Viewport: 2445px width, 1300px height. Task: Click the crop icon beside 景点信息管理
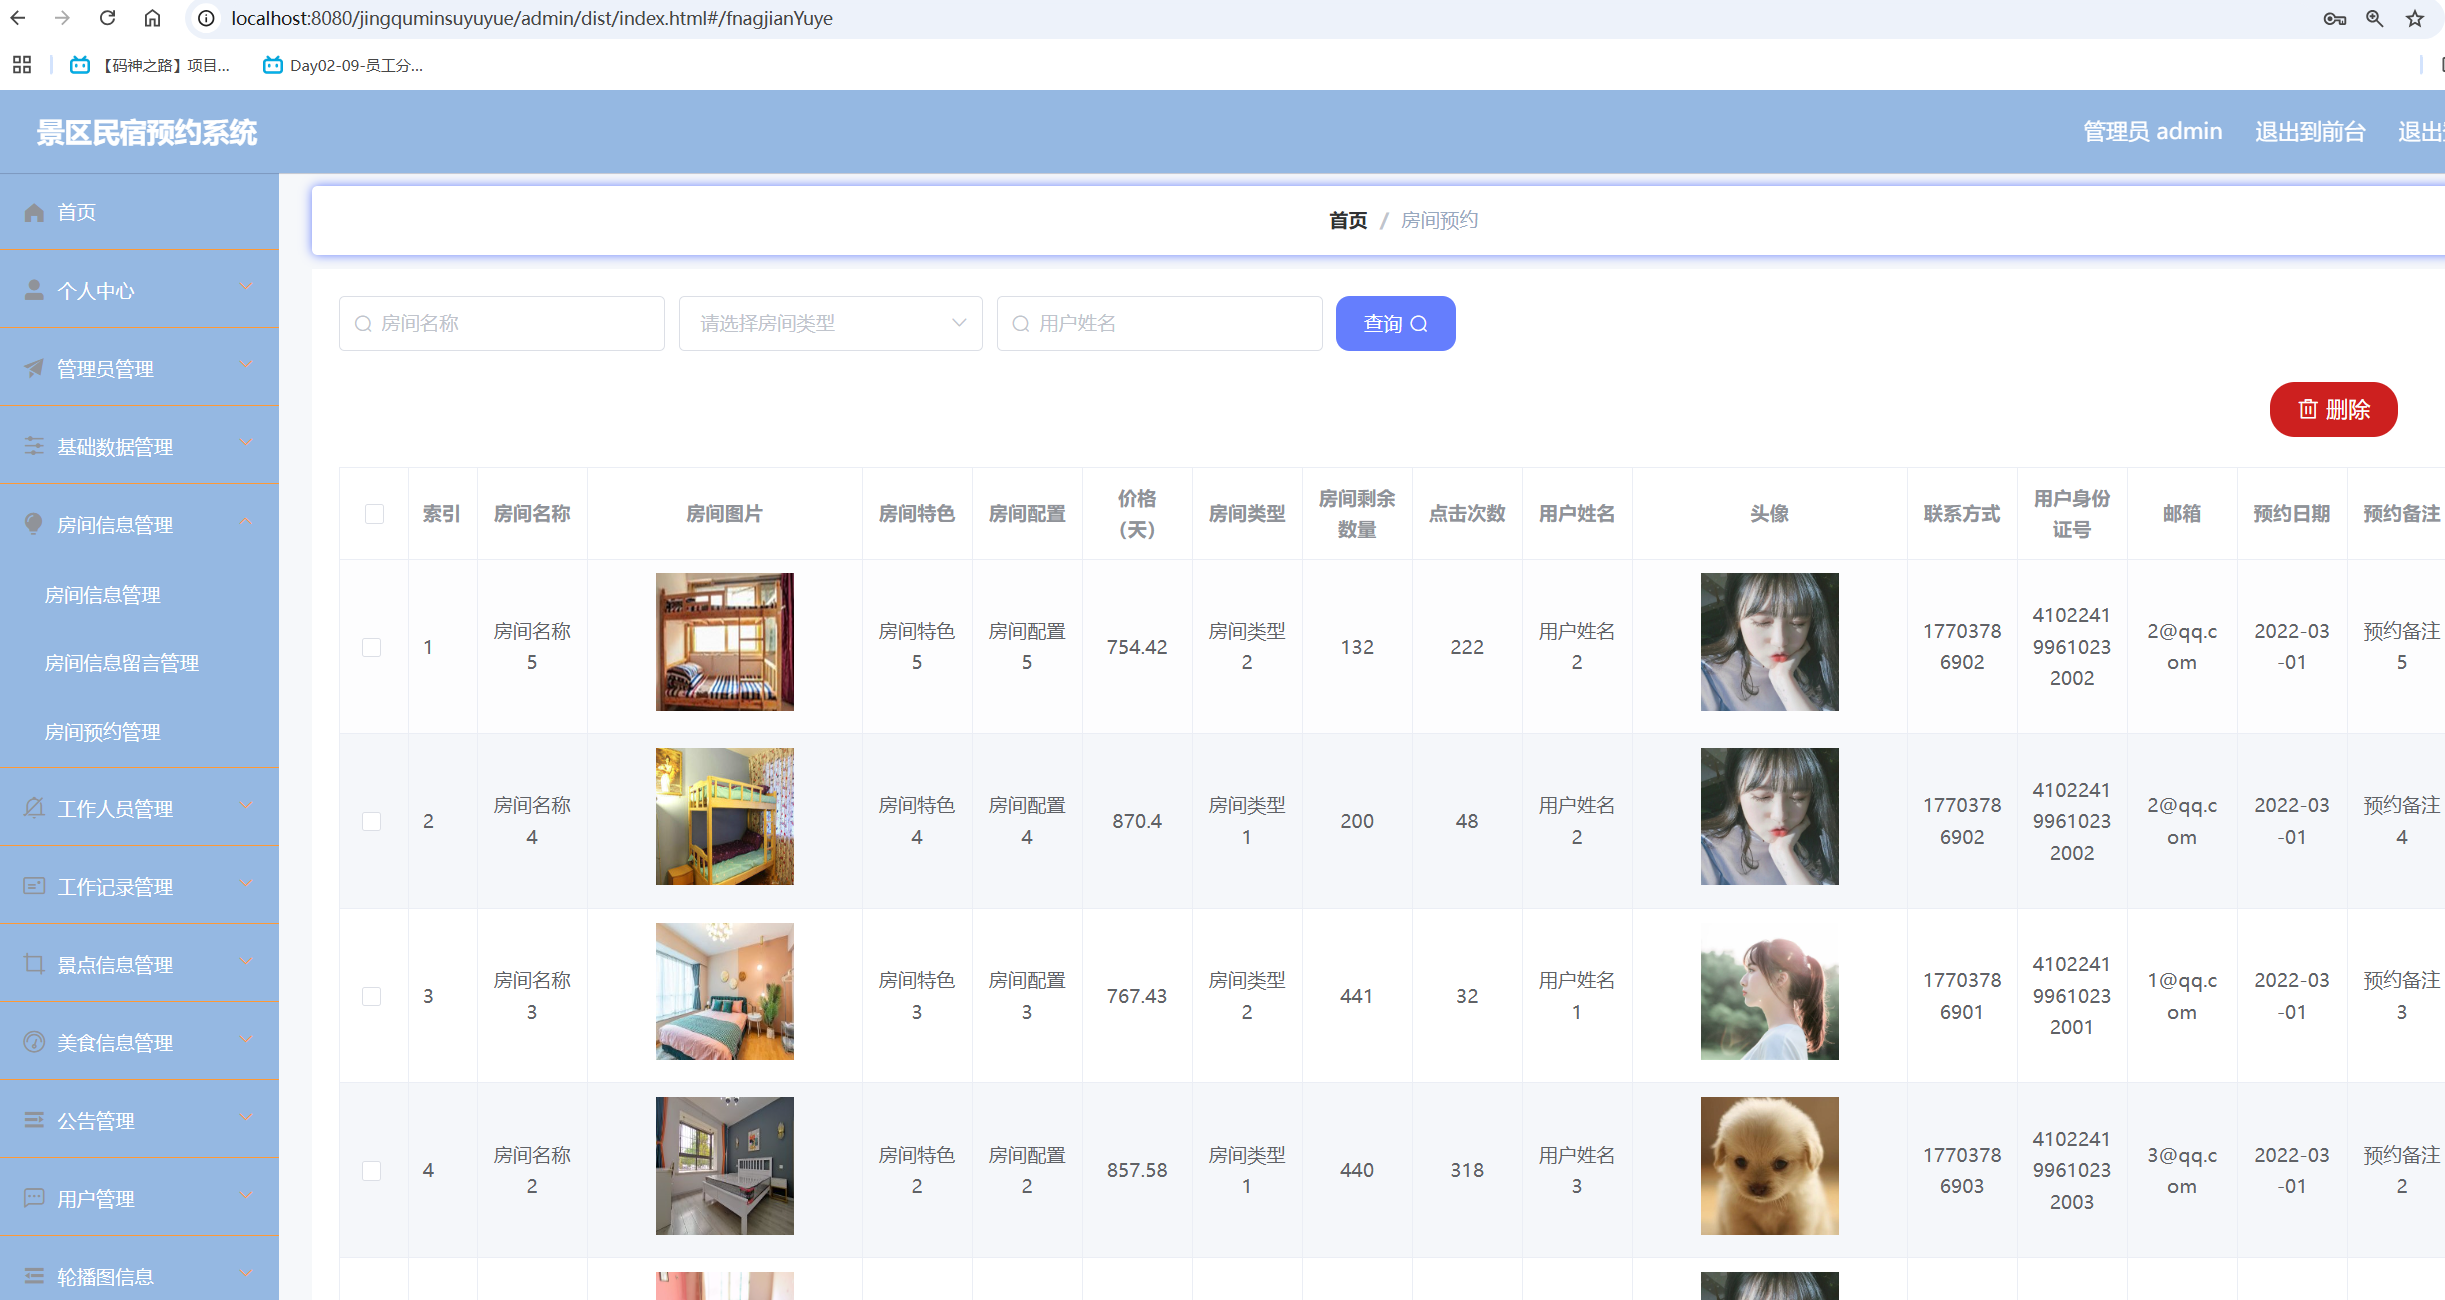point(34,964)
